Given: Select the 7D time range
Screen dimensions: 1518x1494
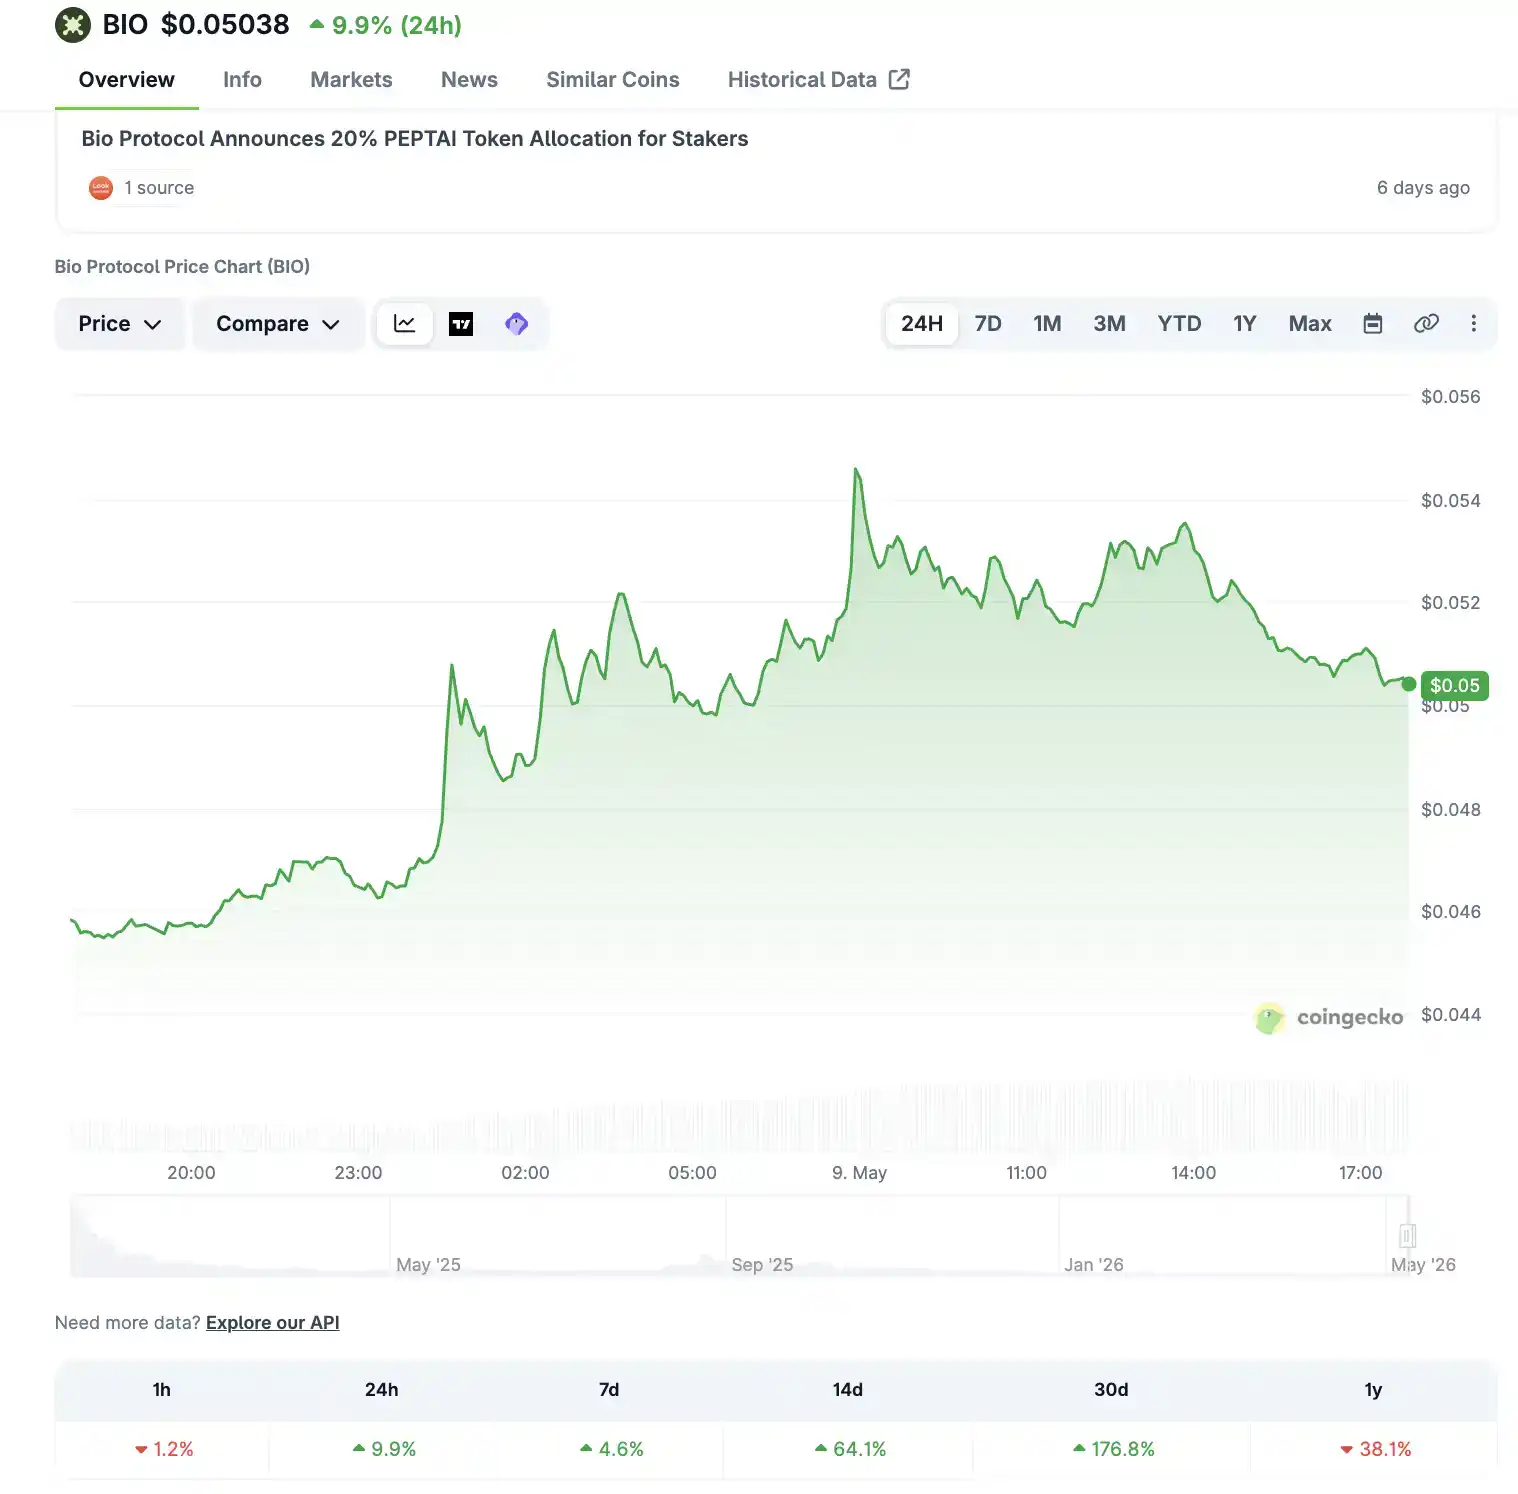Looking at the screenshot, I should point(988,324).
